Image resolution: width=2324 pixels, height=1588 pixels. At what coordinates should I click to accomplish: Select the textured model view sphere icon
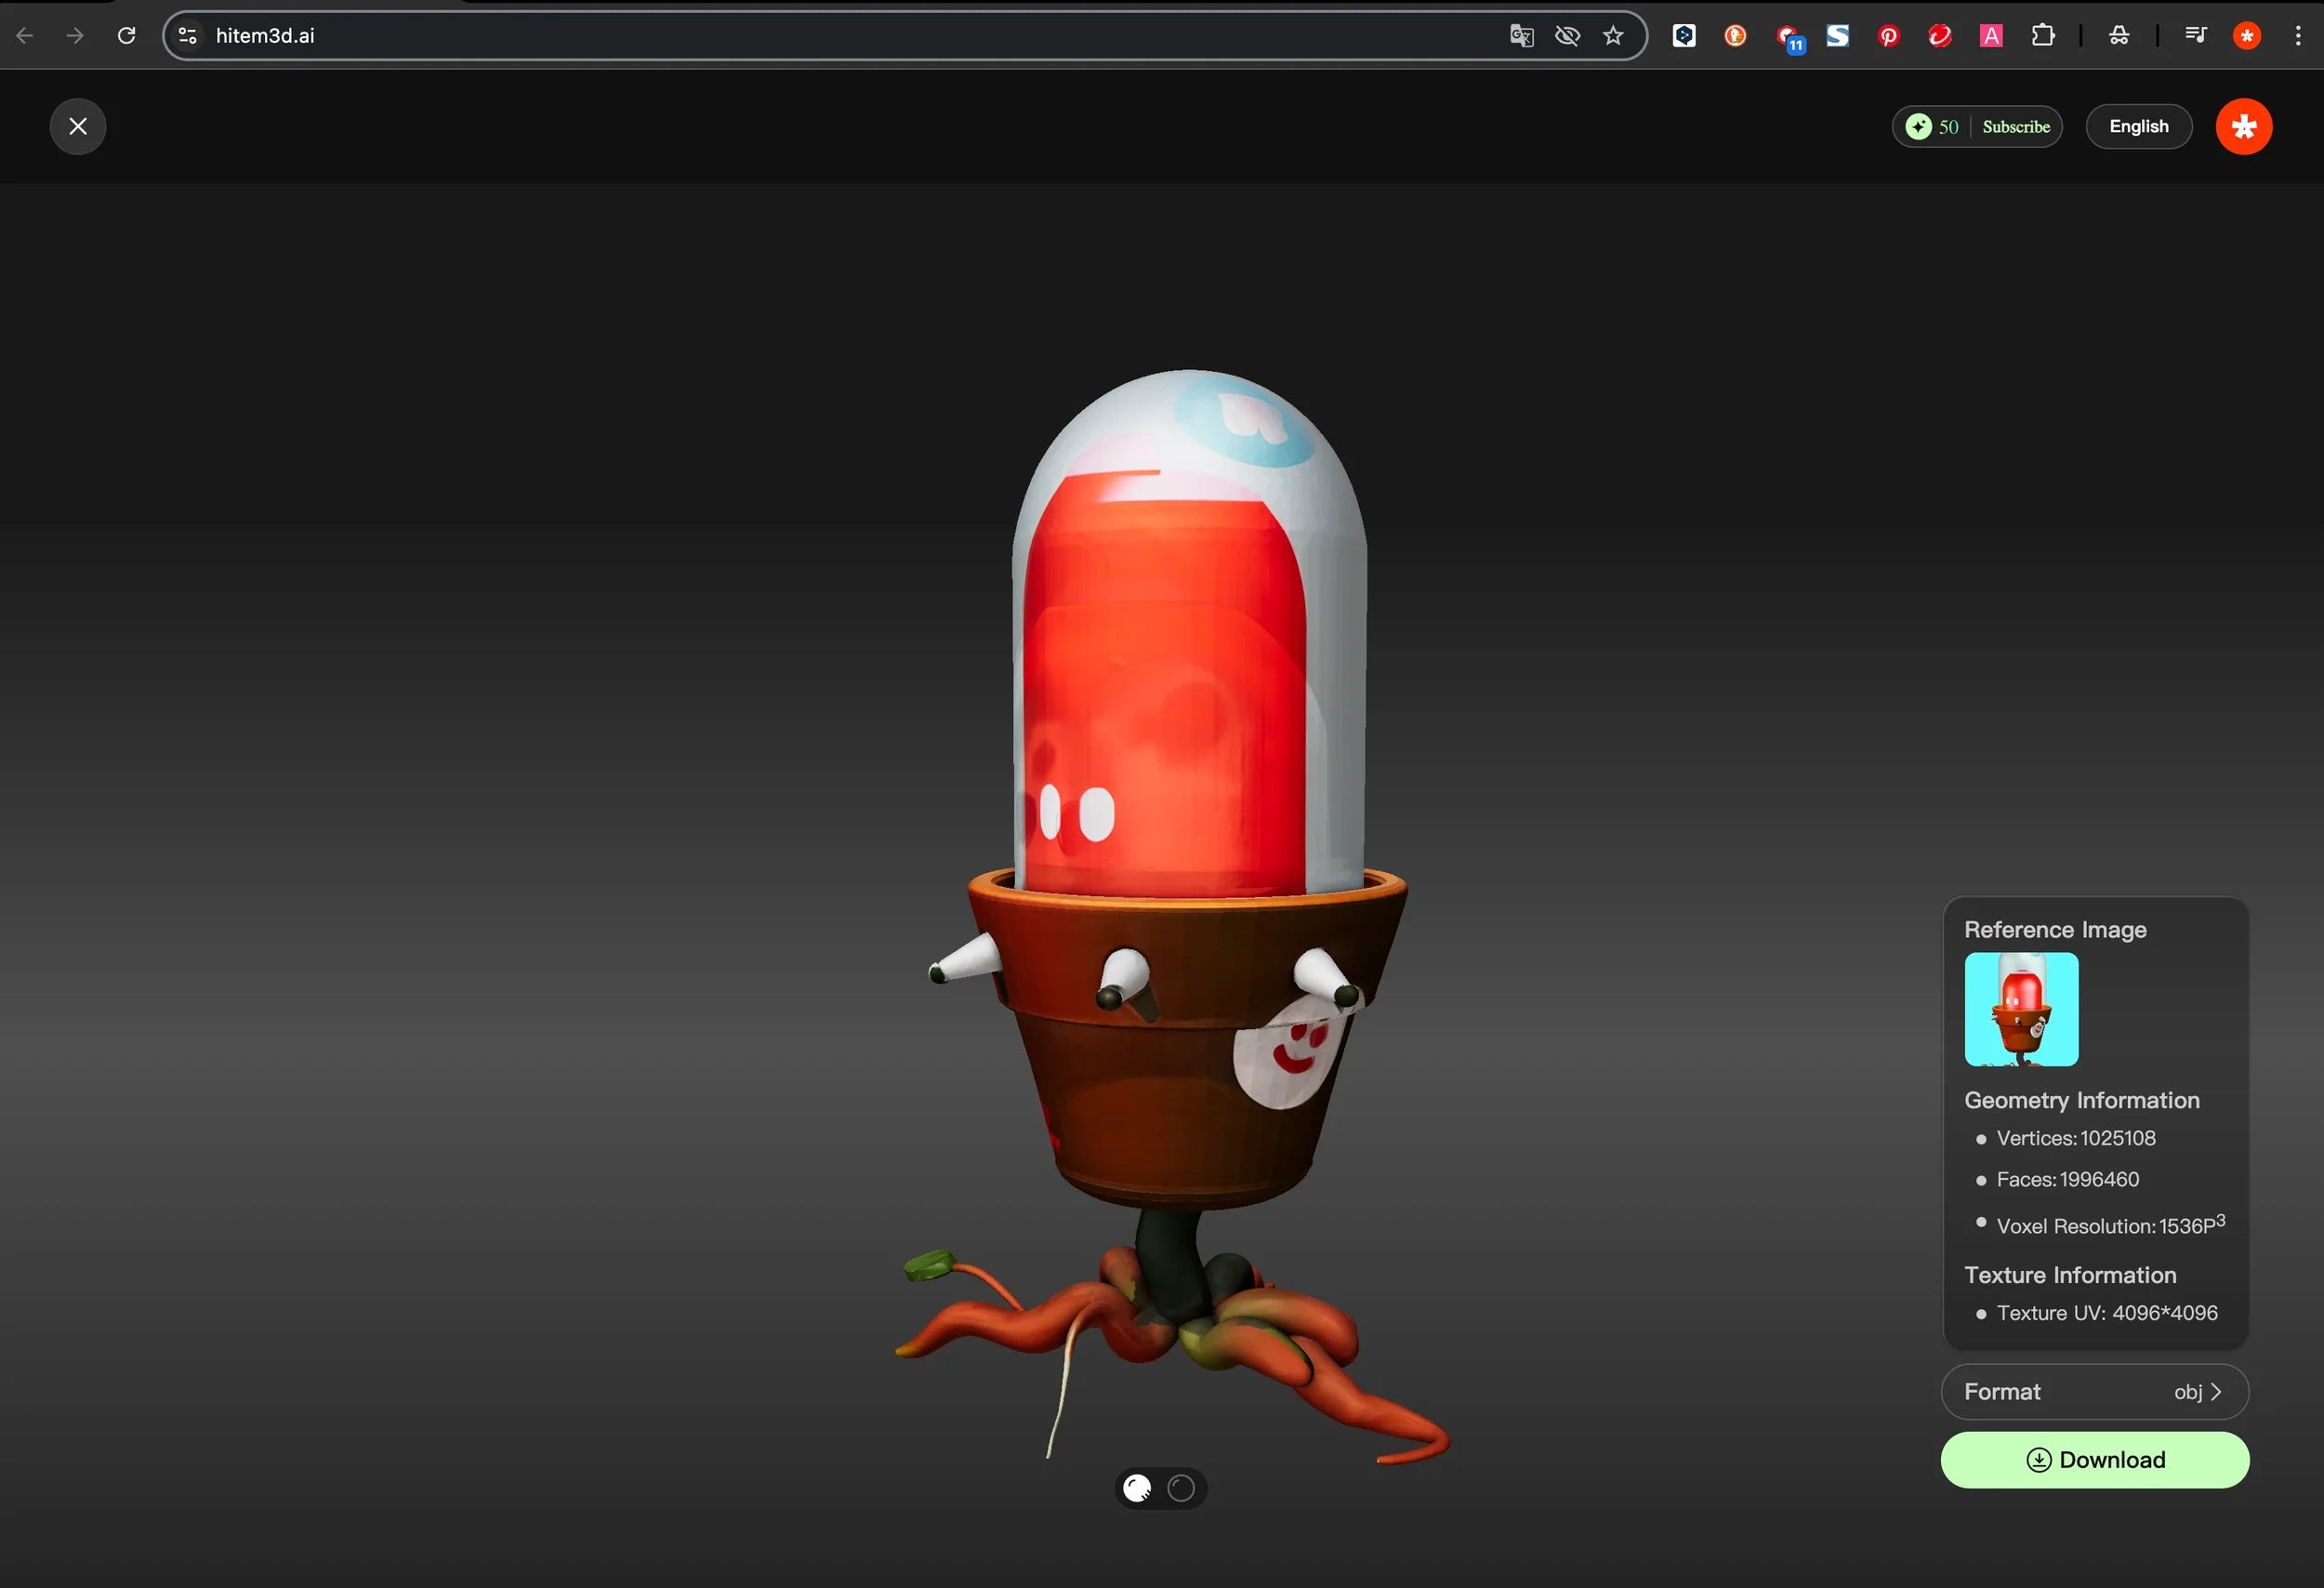tap(1136, 1488)
